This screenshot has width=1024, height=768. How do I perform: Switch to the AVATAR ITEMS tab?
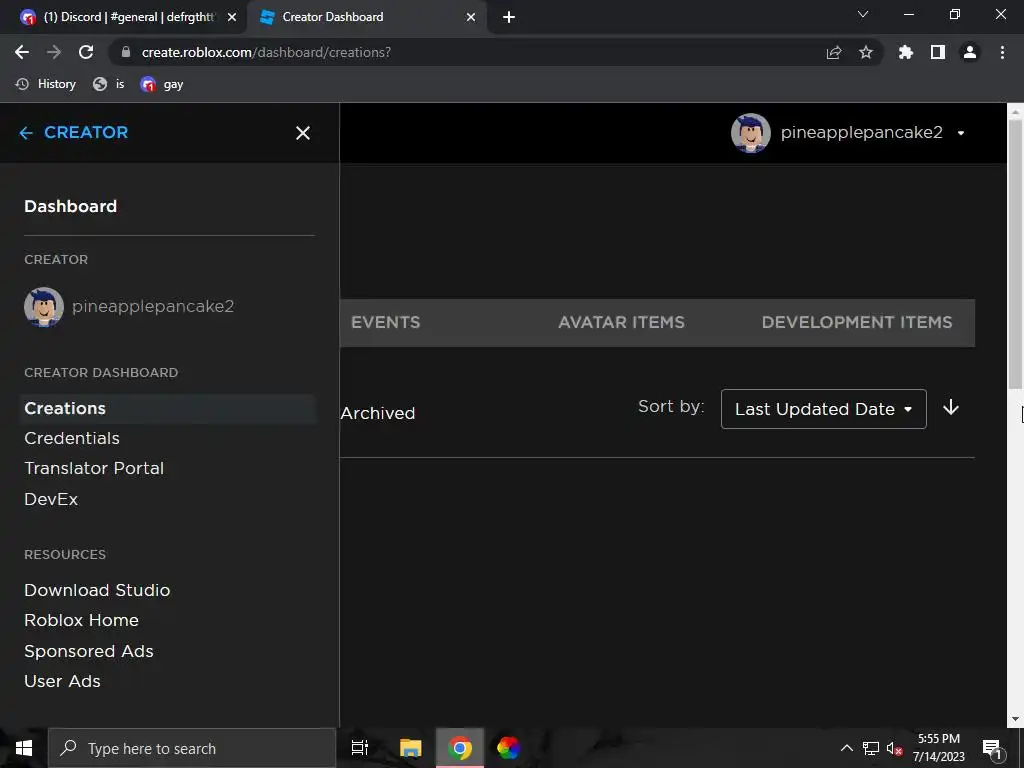(621, 323)
